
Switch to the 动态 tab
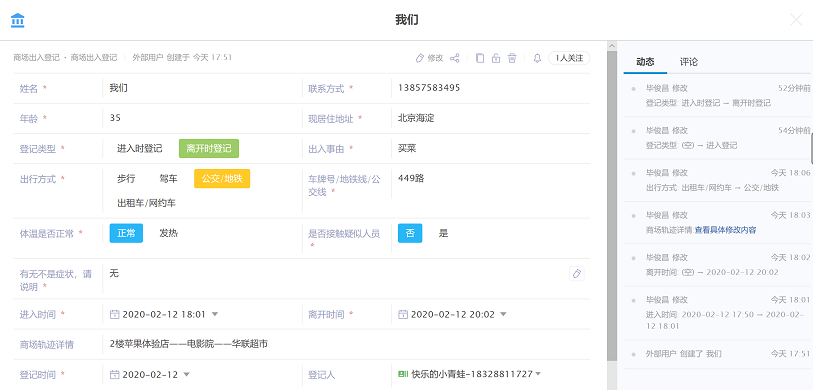coord(645,62)
